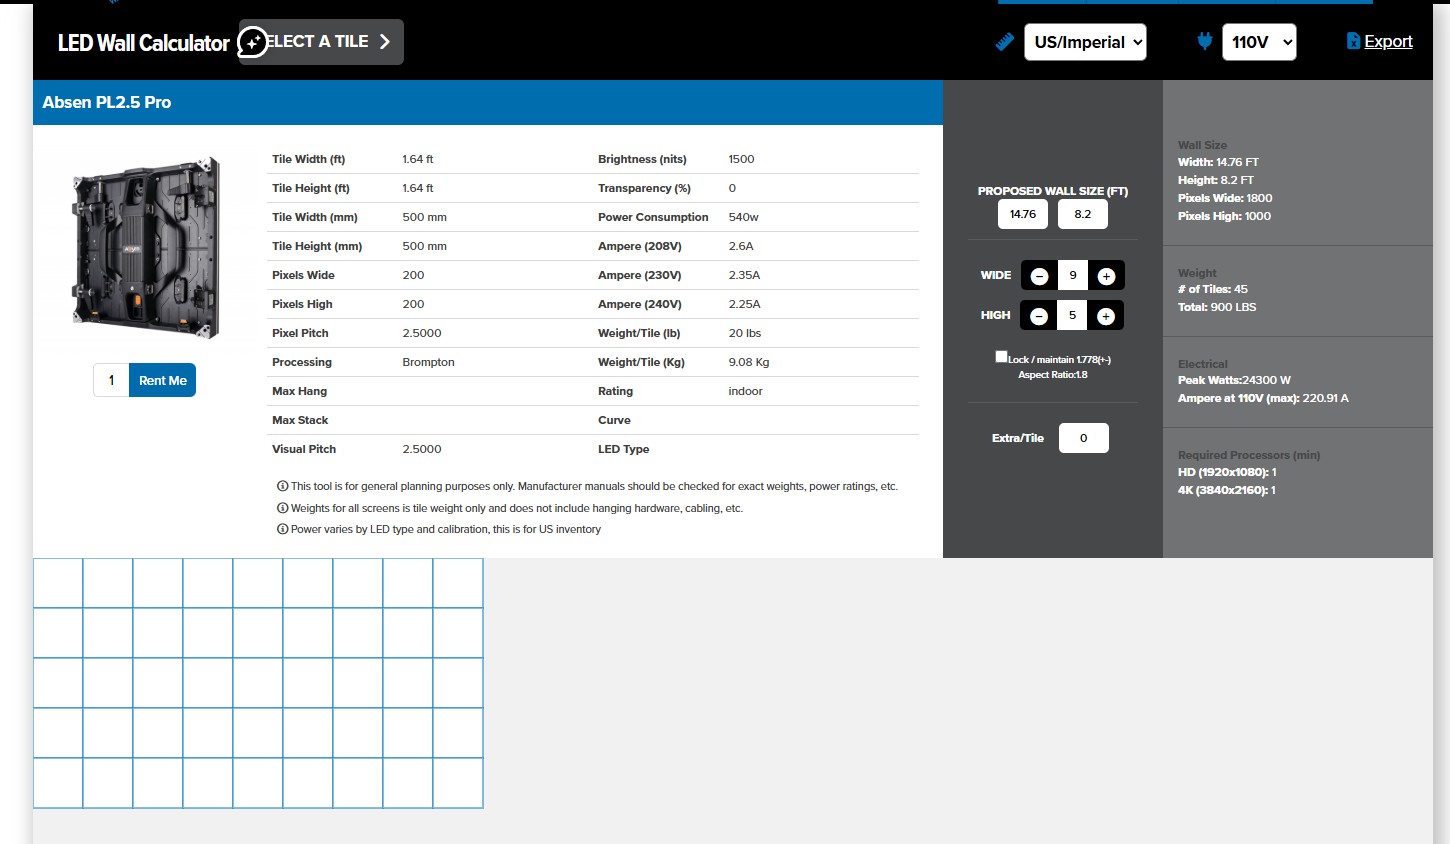Click the Extra/Tile input field
The height and width of the screenshot is (844, 1450).
coord(1083,438)
